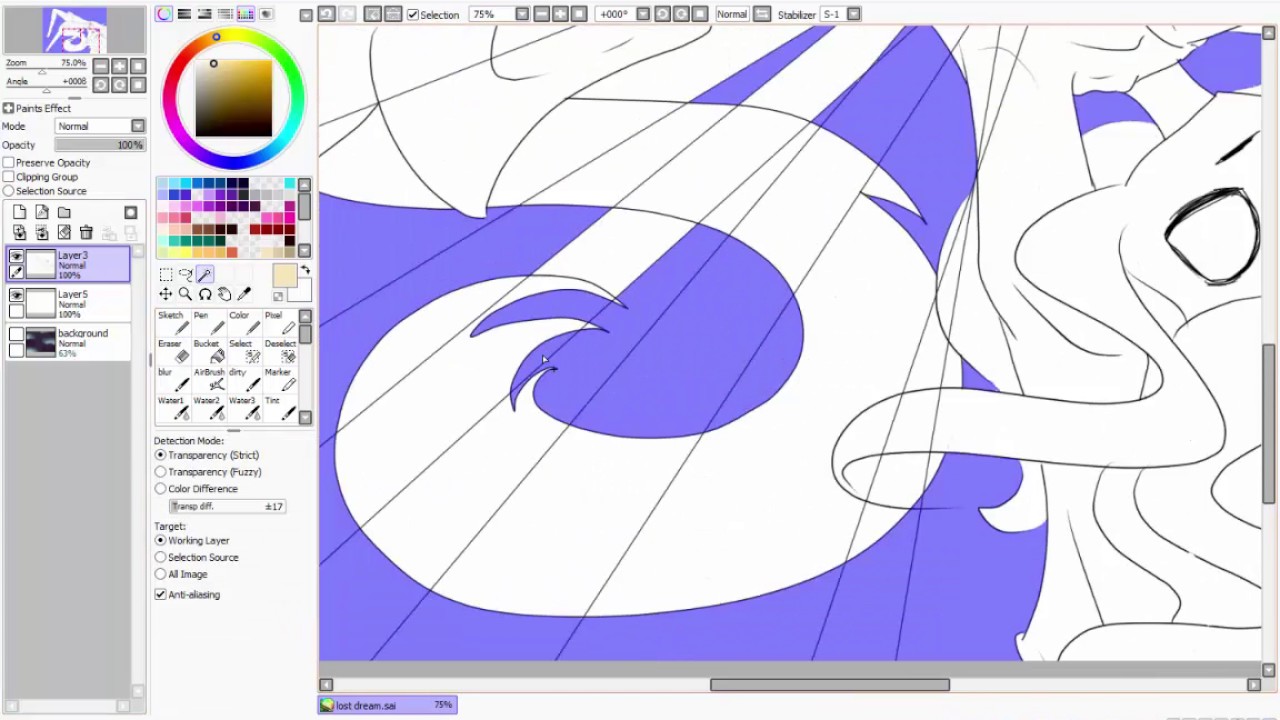Choose the move layer tool
This screenshot has height=720, width=1280.
point(166,294)
